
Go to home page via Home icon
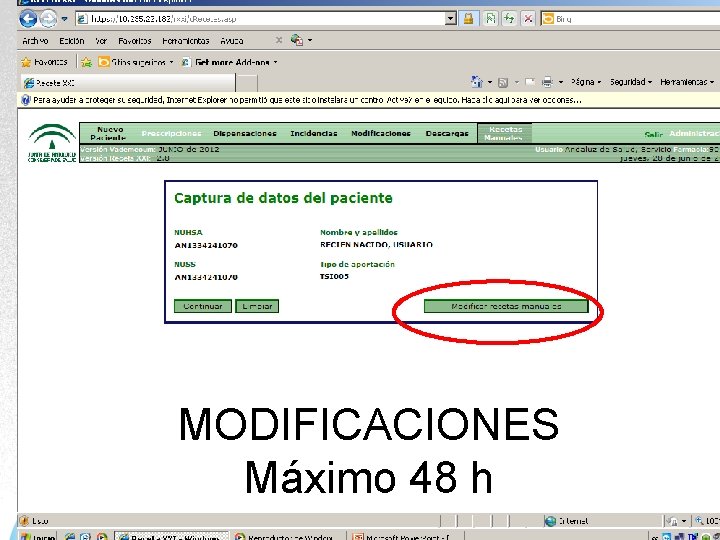[477, 82]
